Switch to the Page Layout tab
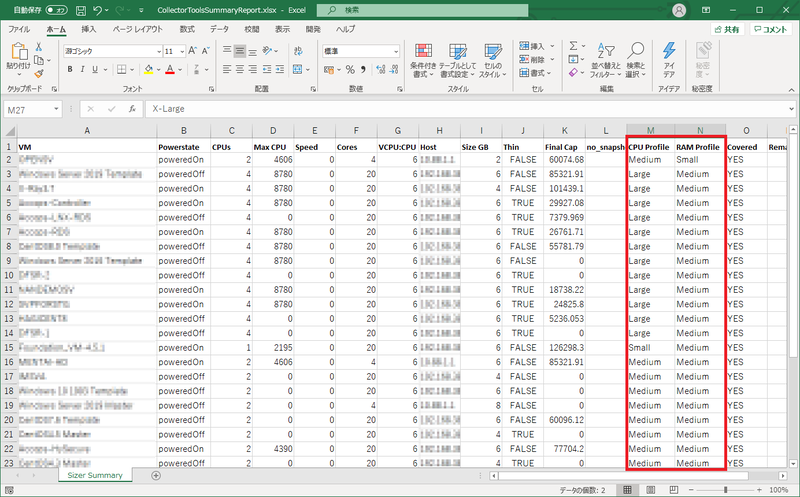The height and width of the screenshot is (497, 800). click(x=137, y=29)
